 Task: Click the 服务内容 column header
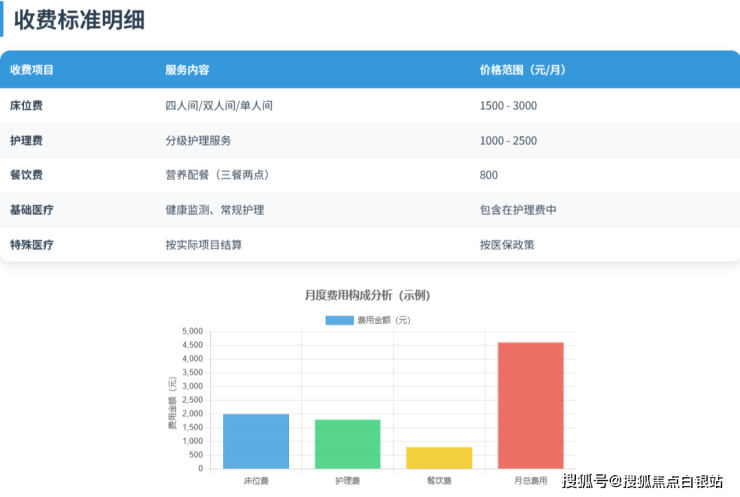click(187, 70)
